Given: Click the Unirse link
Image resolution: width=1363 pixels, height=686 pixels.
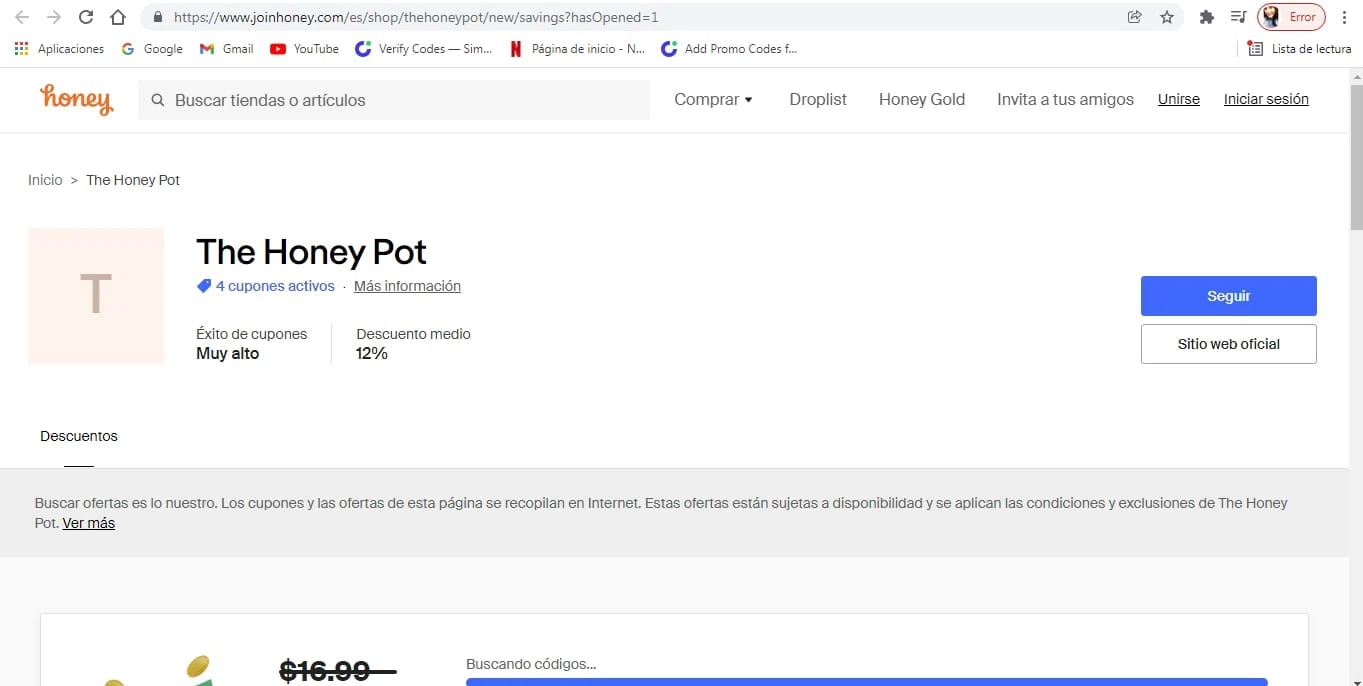Looking at the screenshot, I should (x=1179, y=99).
